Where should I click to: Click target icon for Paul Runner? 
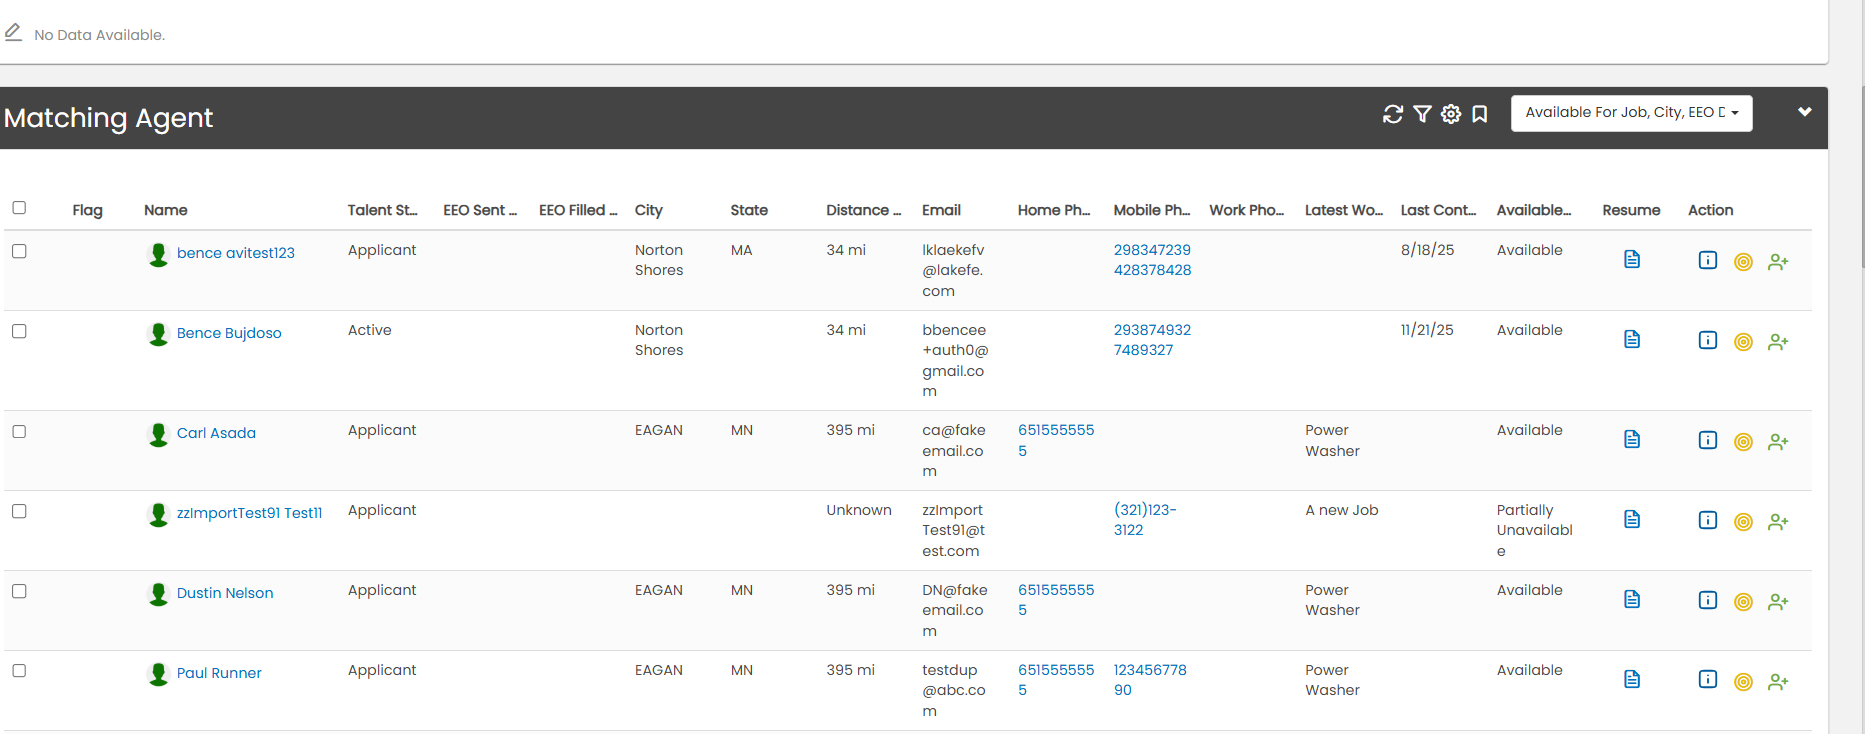pos(1743,682)
